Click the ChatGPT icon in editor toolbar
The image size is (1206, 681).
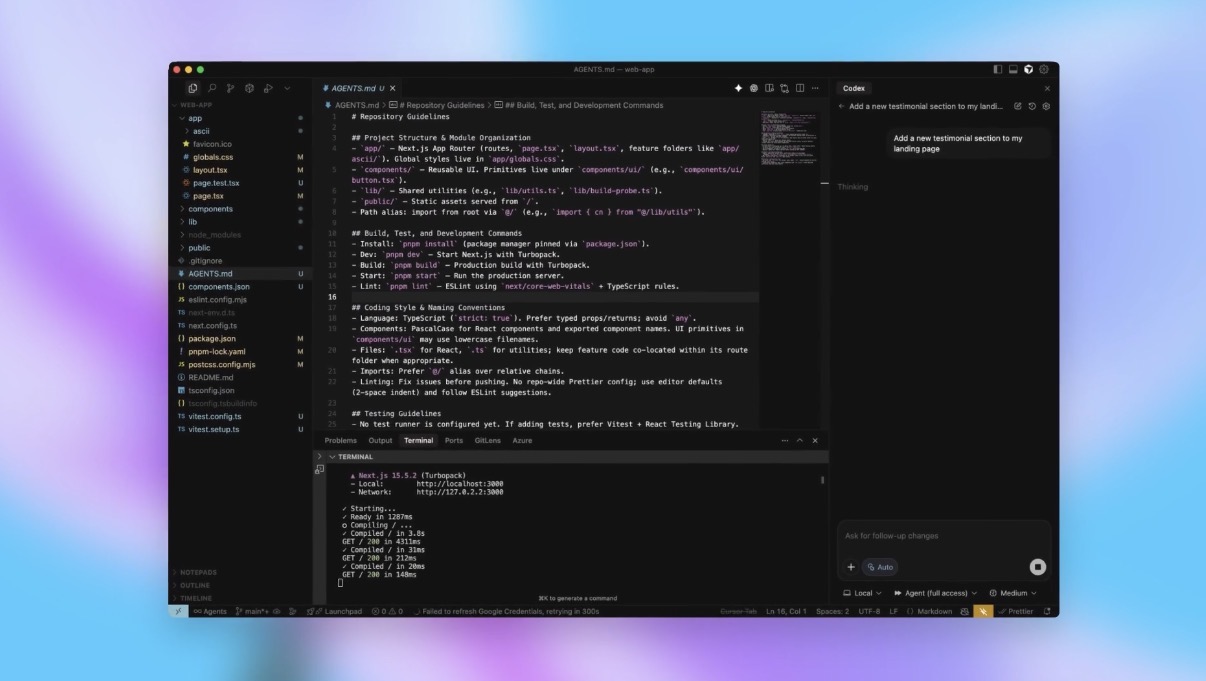[x=754, y=88]
